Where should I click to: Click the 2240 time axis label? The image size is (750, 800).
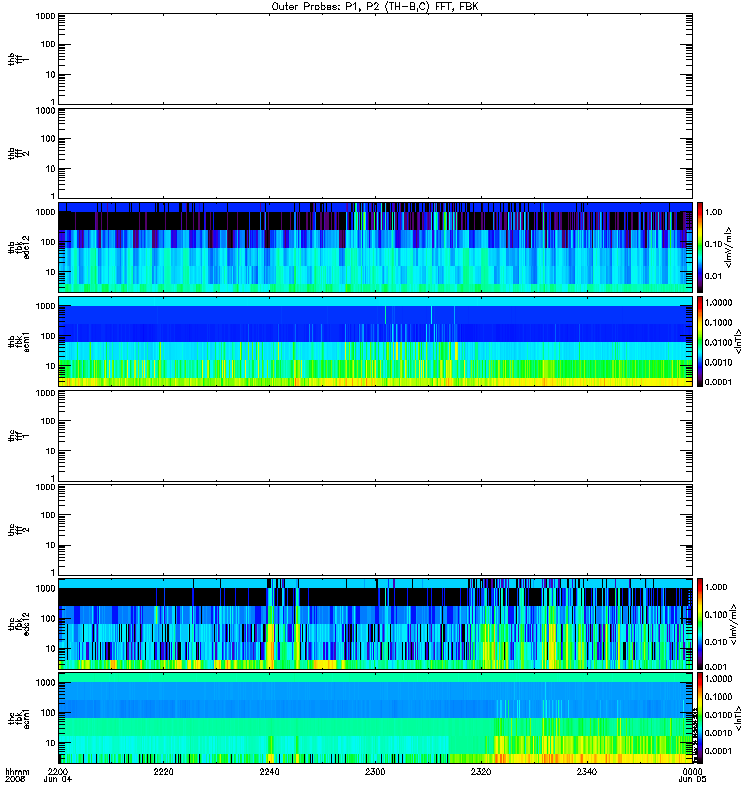[x=269, y=772]
